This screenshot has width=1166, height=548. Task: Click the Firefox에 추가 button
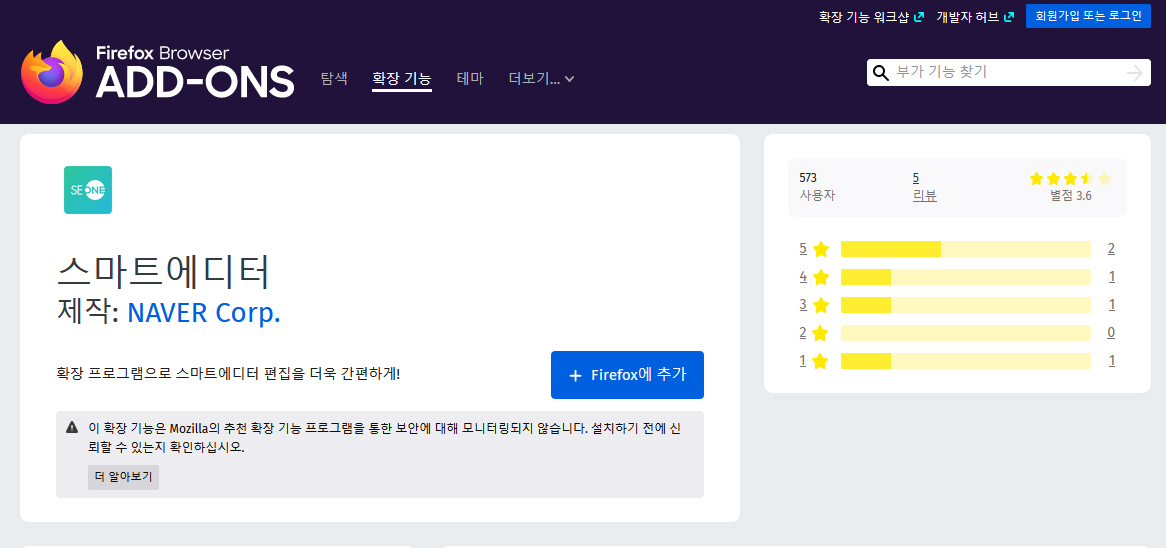pos(627,375)
